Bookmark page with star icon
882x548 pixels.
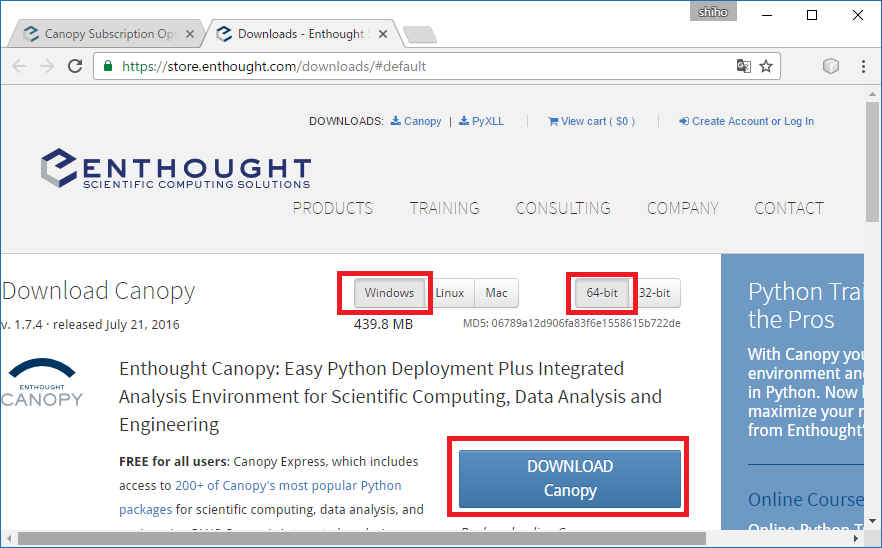(x=766, y=66)
